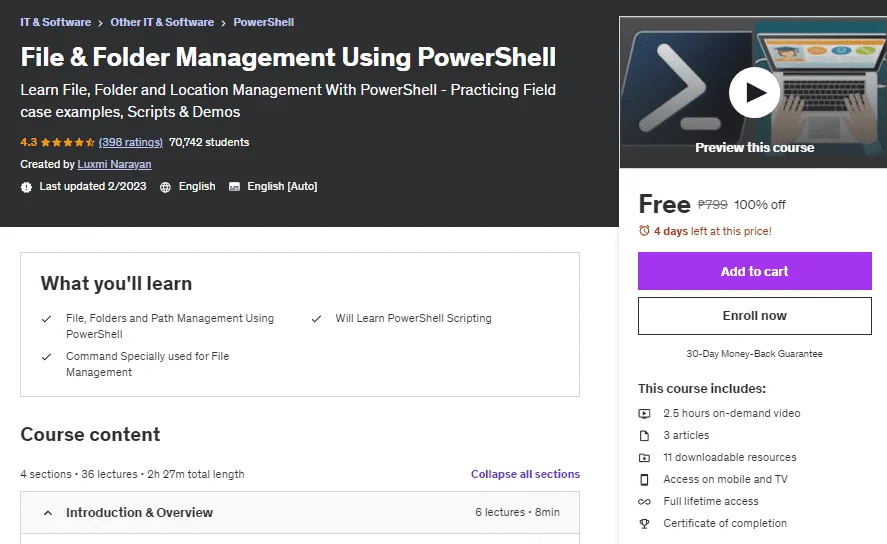Click the 6 lectures • 8min text

coord(517,512)
